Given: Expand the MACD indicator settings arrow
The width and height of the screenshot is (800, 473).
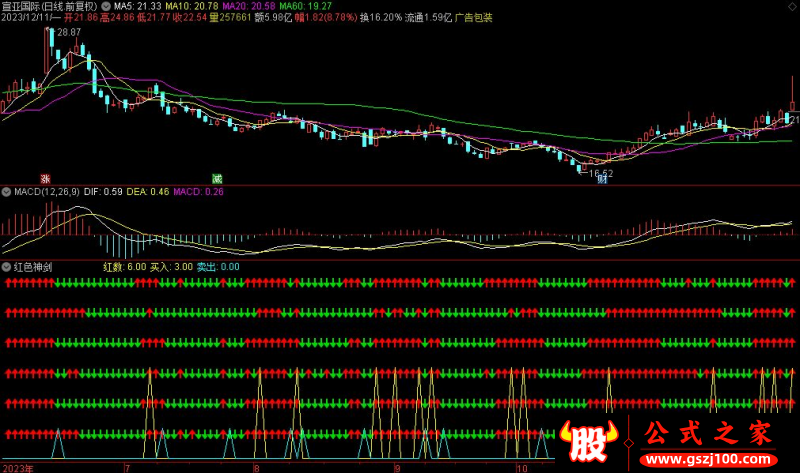Looking at the screenshot, I should (x=6, y=191).
